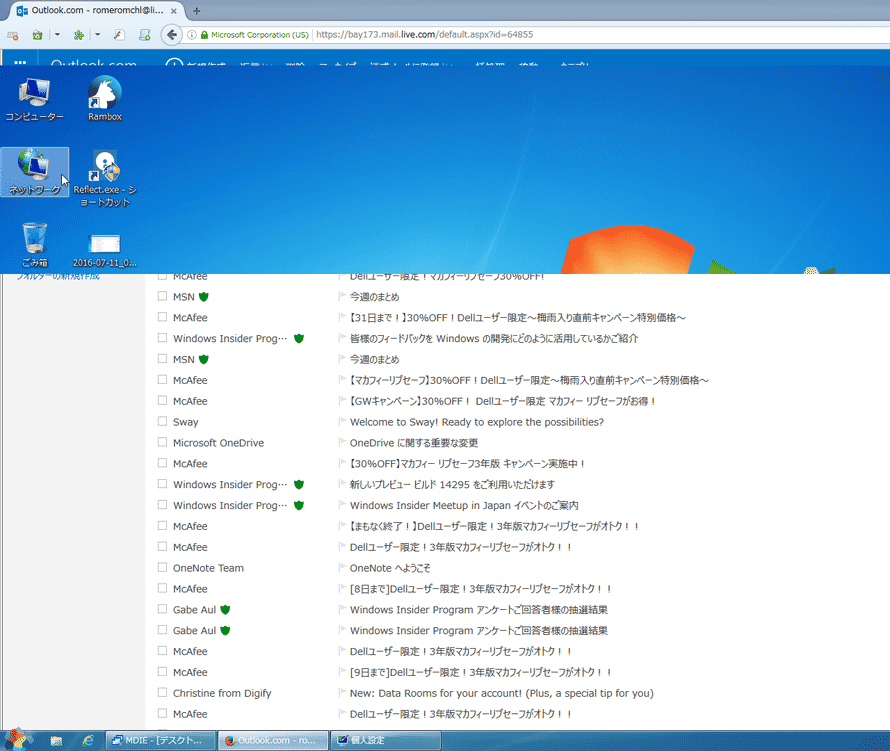Flag the Microsoft OneDrive email
This screenshot has width=890, height=751.
pos(342,443)
